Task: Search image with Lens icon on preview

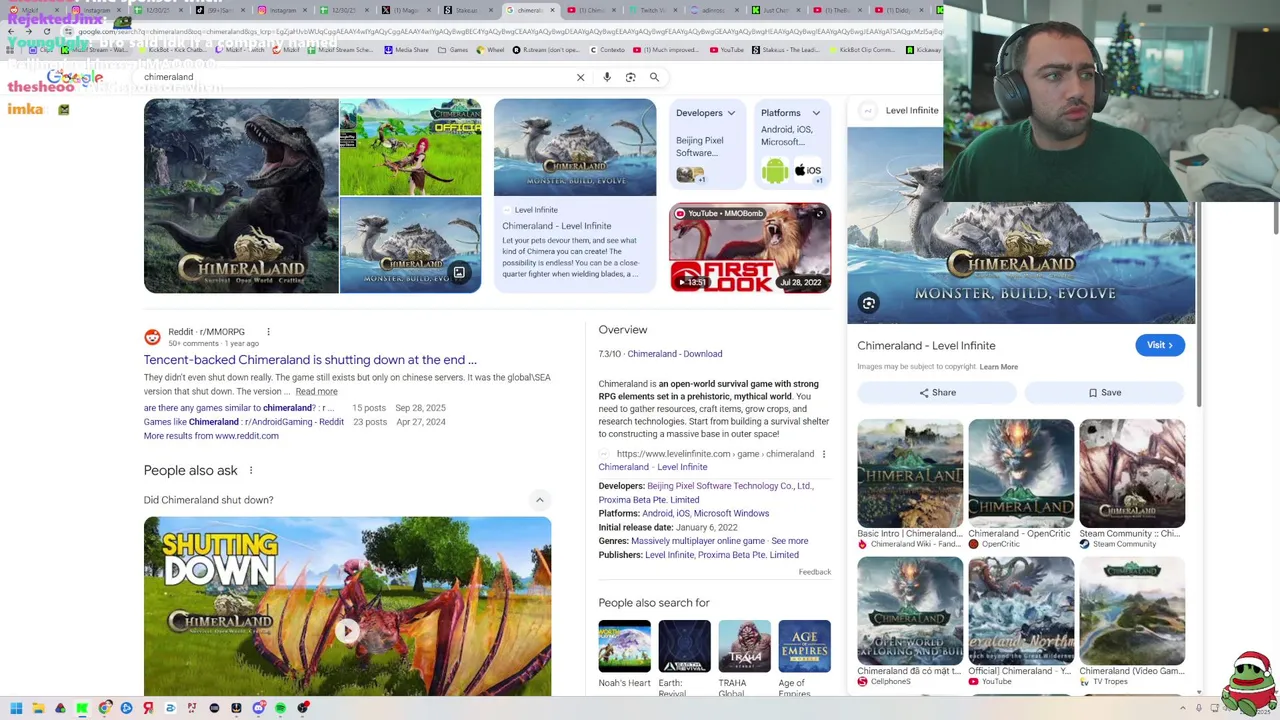Action: coord(869,303)
